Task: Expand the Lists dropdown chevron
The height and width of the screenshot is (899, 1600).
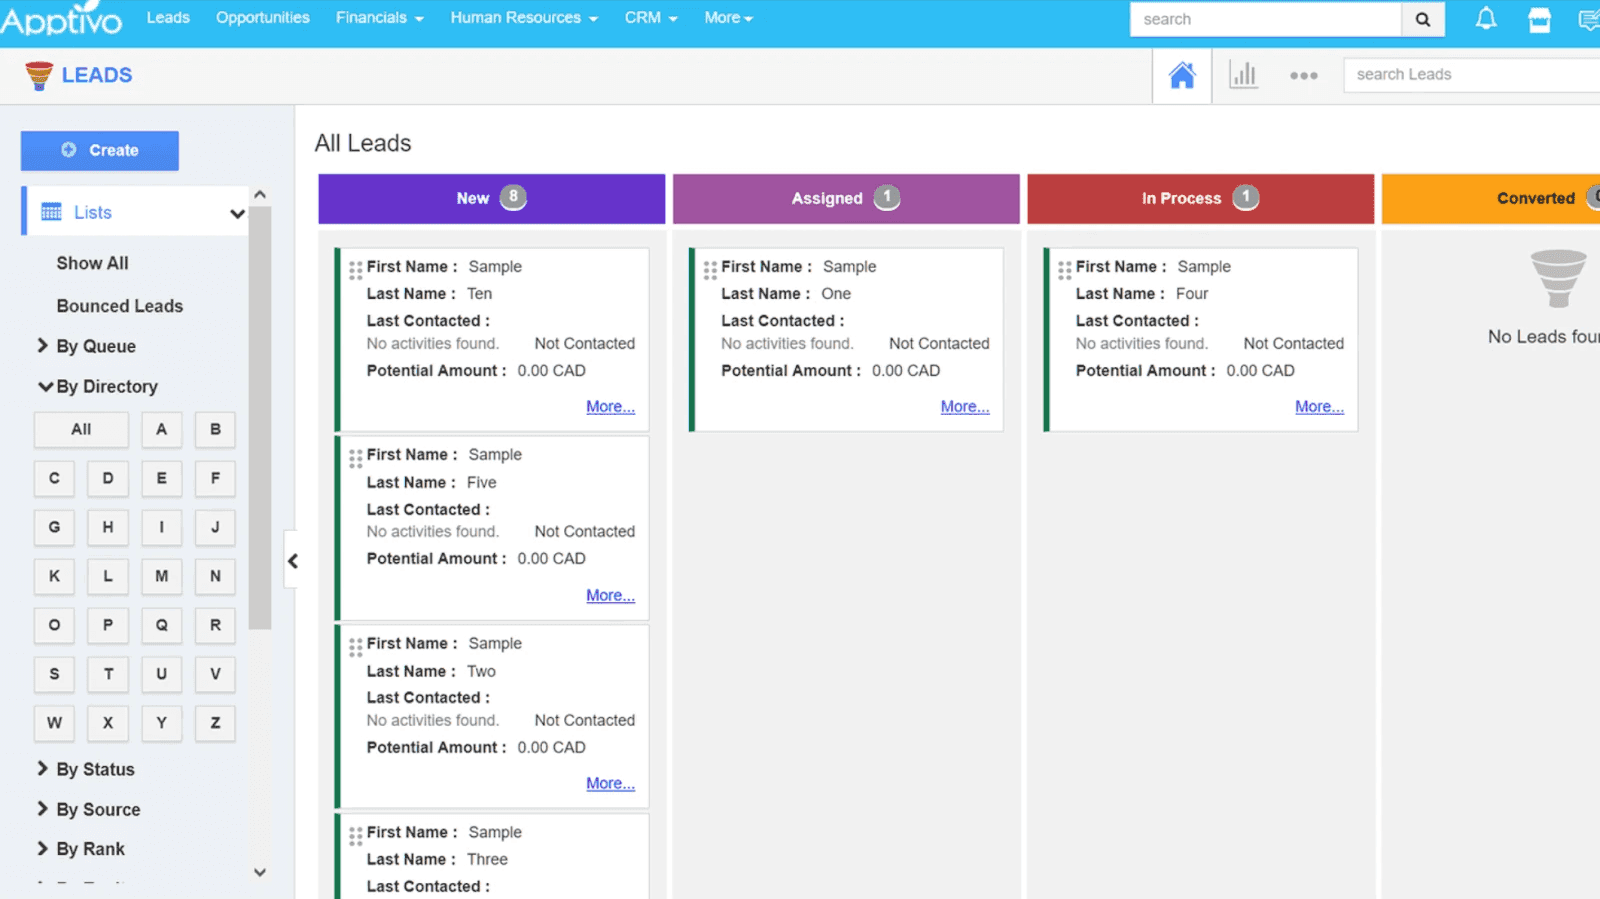Action: (237, 213)
